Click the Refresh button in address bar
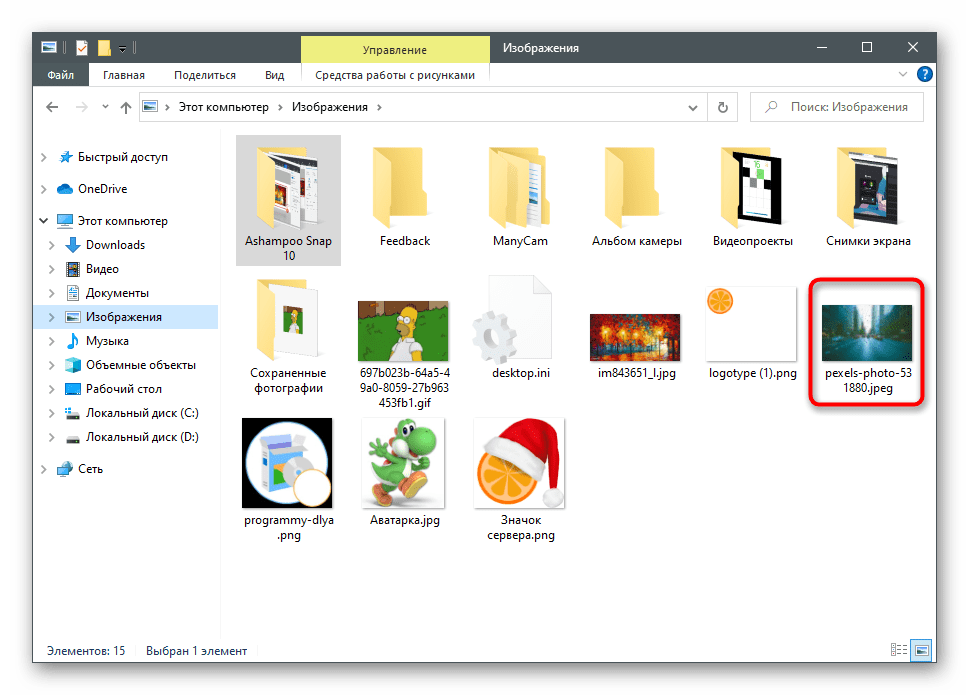The height and width of the screenshot is (695, 969). click(721, 107)
